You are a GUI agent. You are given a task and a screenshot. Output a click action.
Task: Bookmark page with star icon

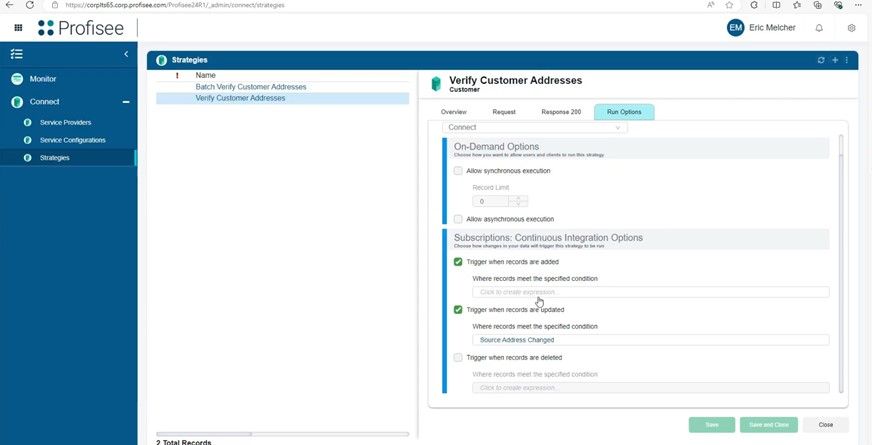[x=729, y=5]
